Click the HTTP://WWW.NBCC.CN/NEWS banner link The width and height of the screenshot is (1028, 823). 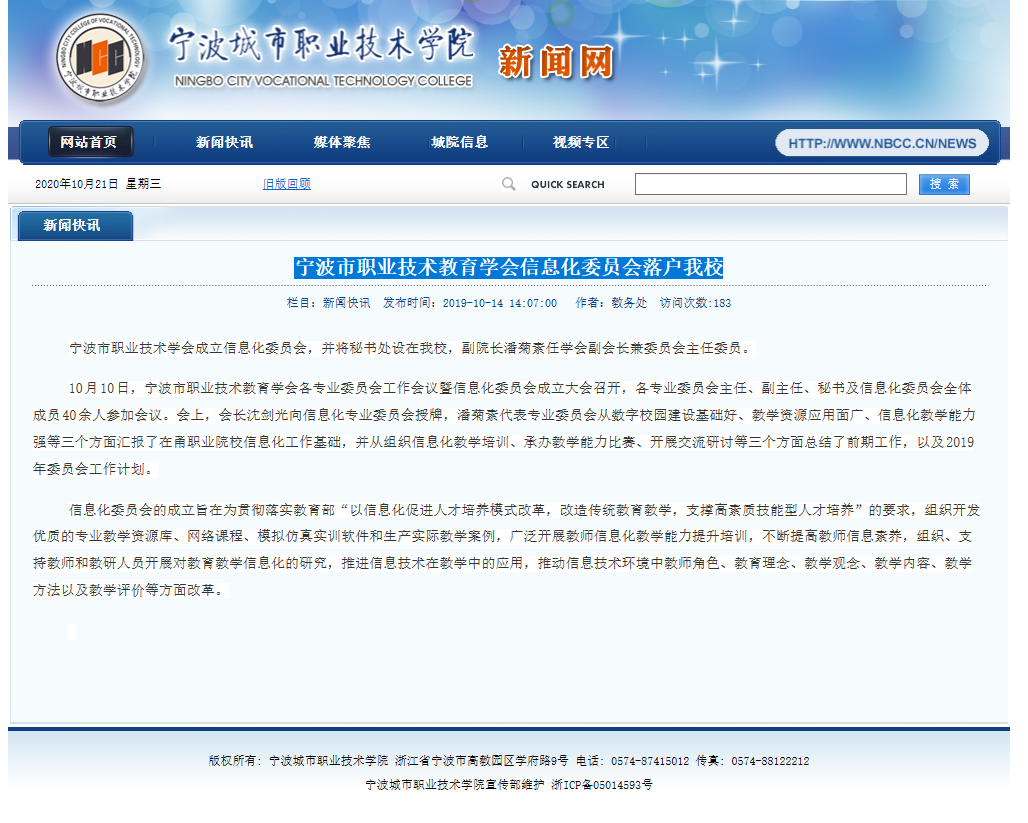(882, 143)
